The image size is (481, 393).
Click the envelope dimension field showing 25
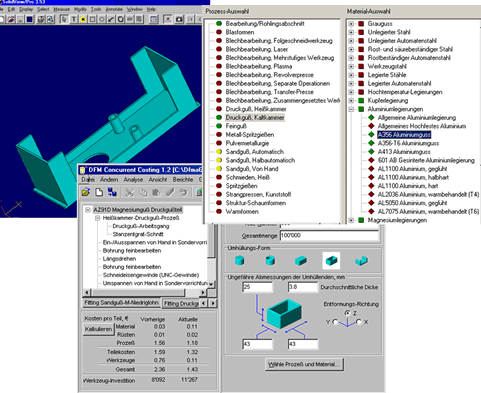click(257, 287)
